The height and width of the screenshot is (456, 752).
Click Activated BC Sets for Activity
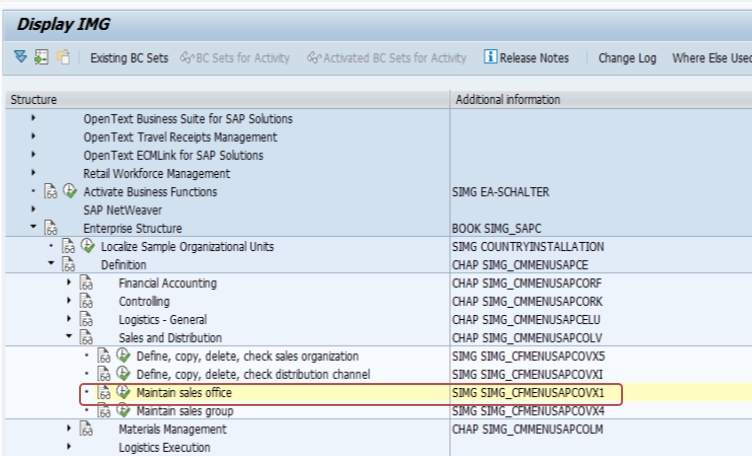387,58
